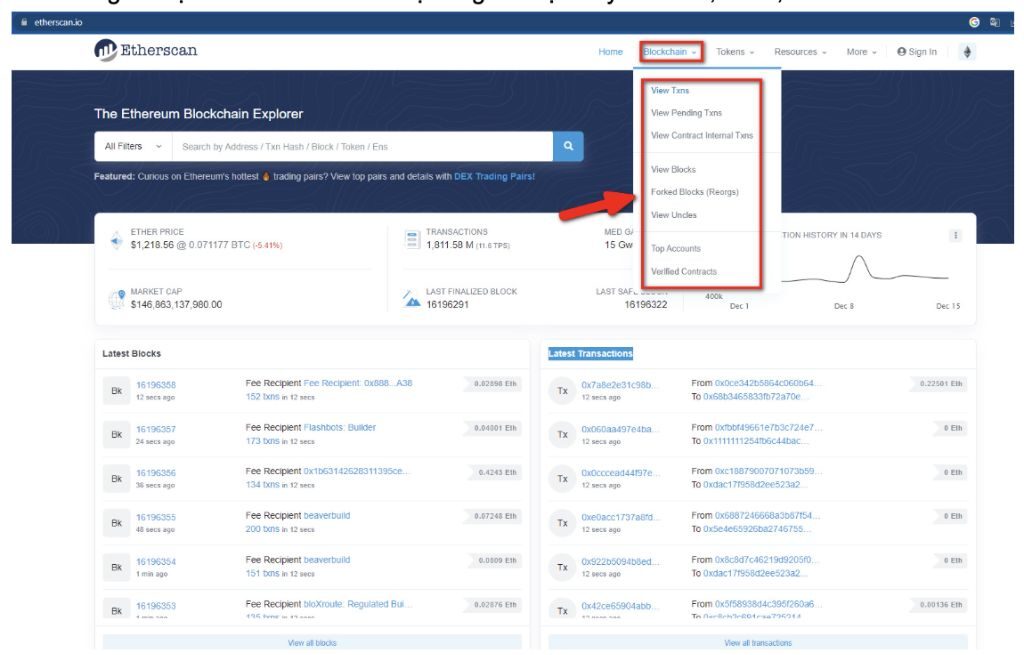Click the 0.22501 Eth value badge
This screenshot has height=655, width=1024.
(940, 383)
